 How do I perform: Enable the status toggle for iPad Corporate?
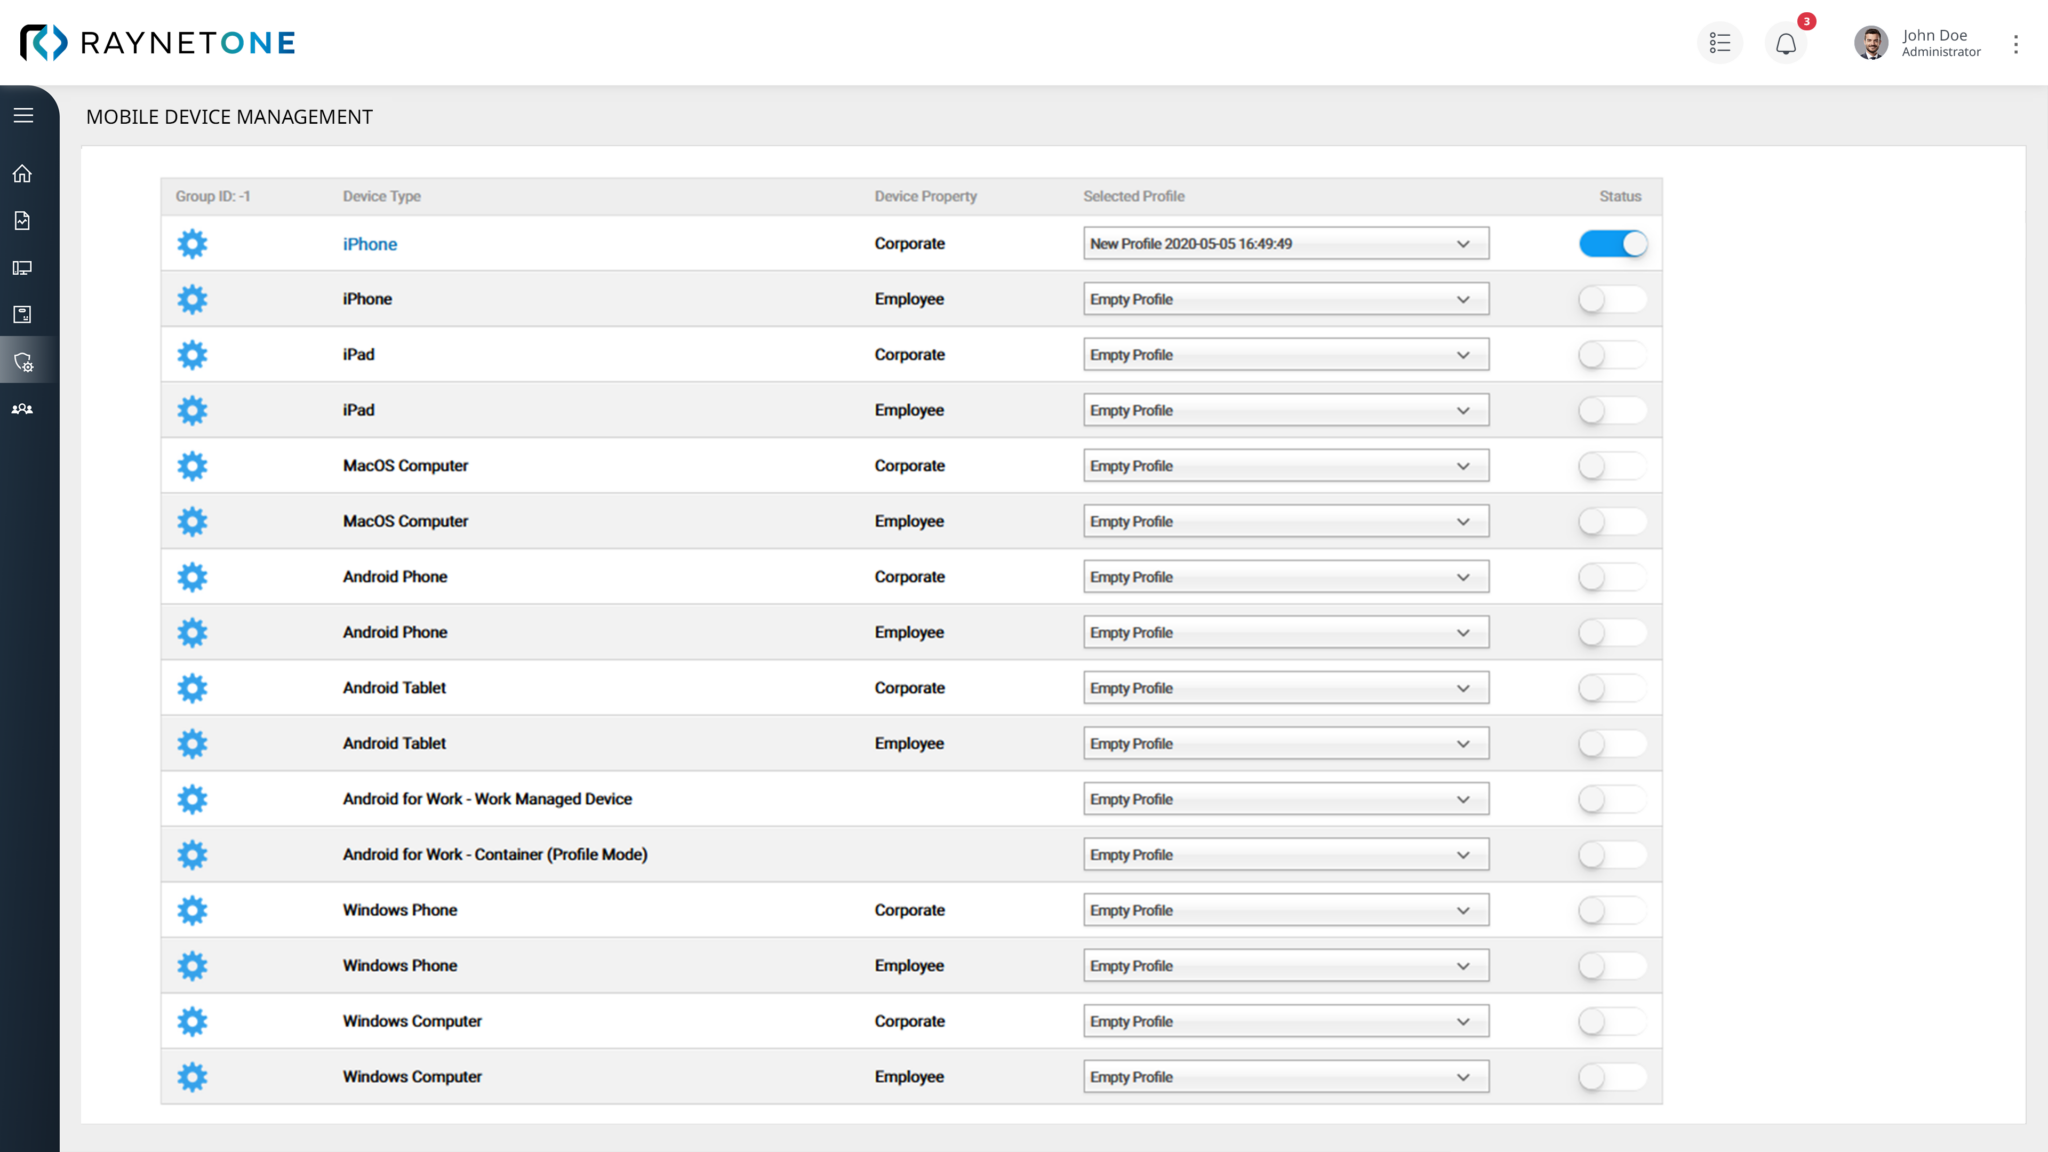coord(1613,355)
